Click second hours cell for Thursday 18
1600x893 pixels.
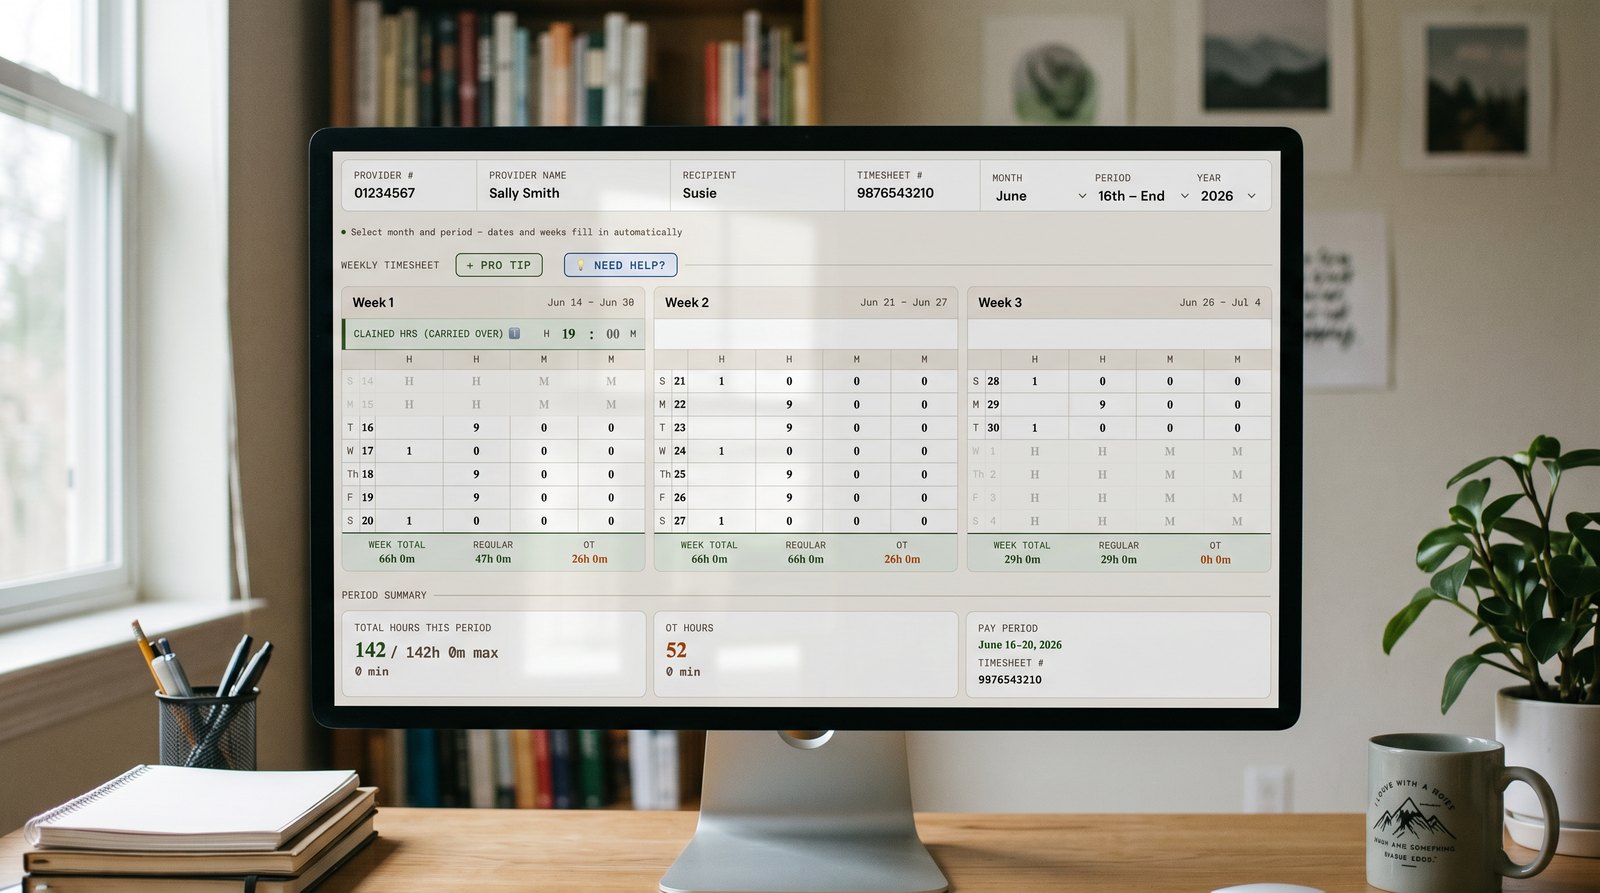476,474
